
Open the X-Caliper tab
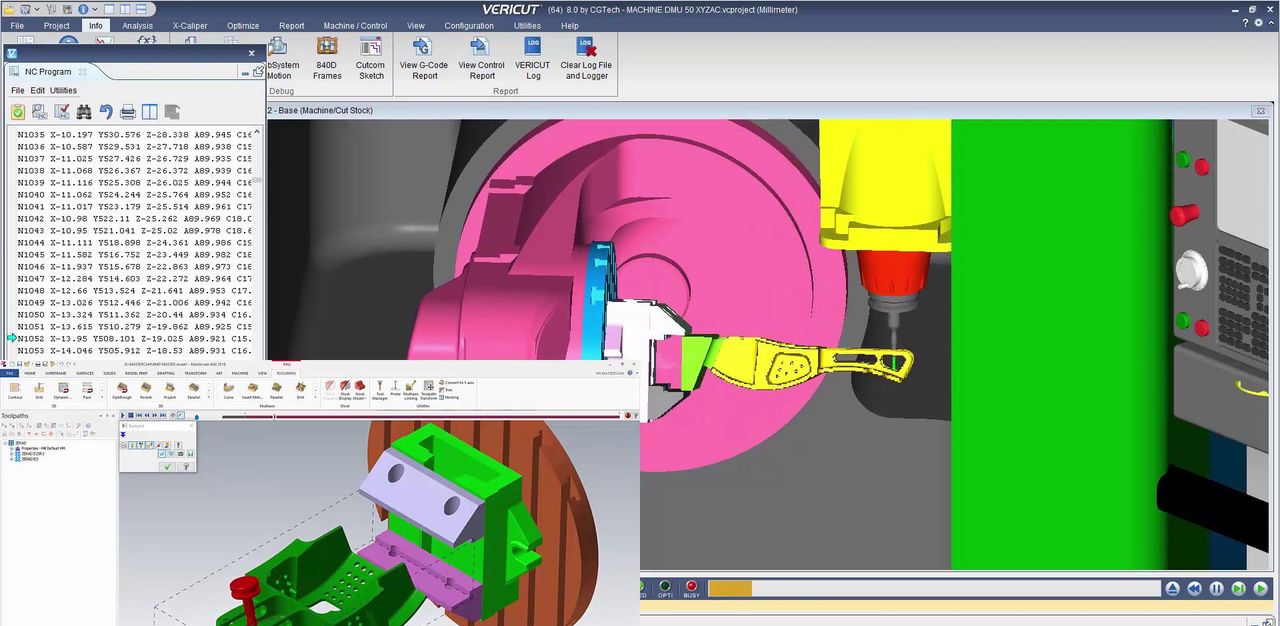pos(190,26)
